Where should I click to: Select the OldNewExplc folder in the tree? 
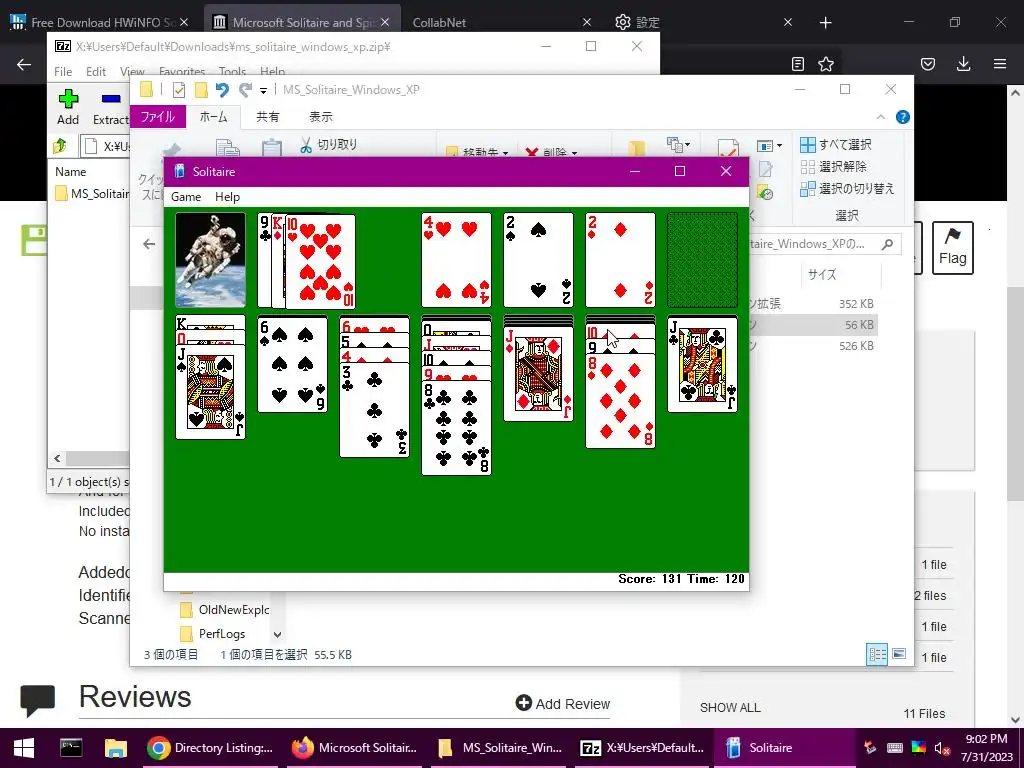(225, 609)
